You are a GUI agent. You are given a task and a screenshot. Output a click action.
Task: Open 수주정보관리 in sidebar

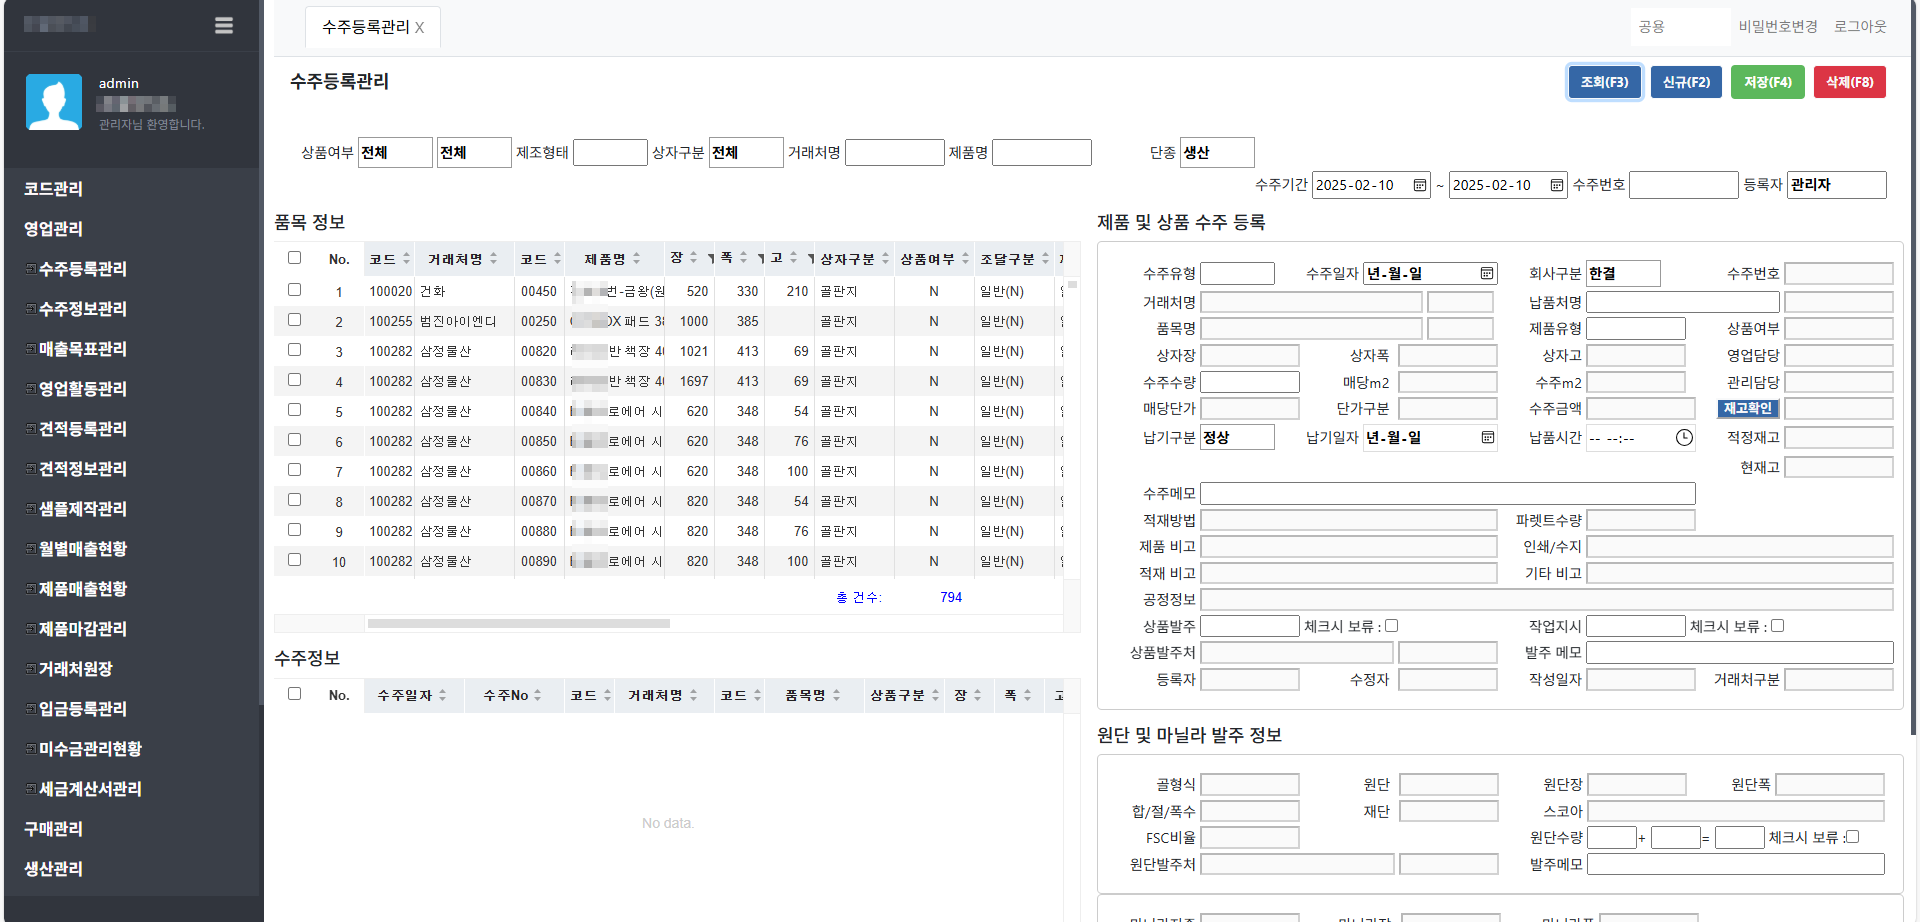point(82,309)
